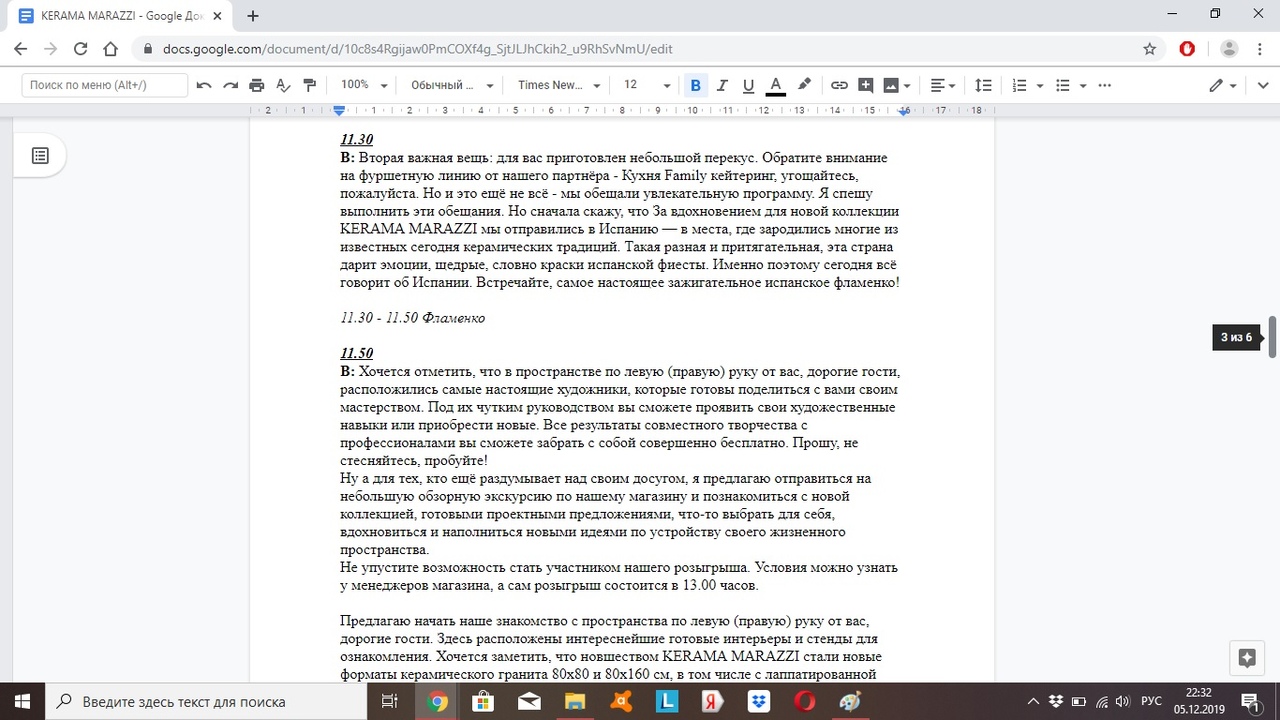
Task: Toggle underline formatting
Action: (x=748, y=86)
